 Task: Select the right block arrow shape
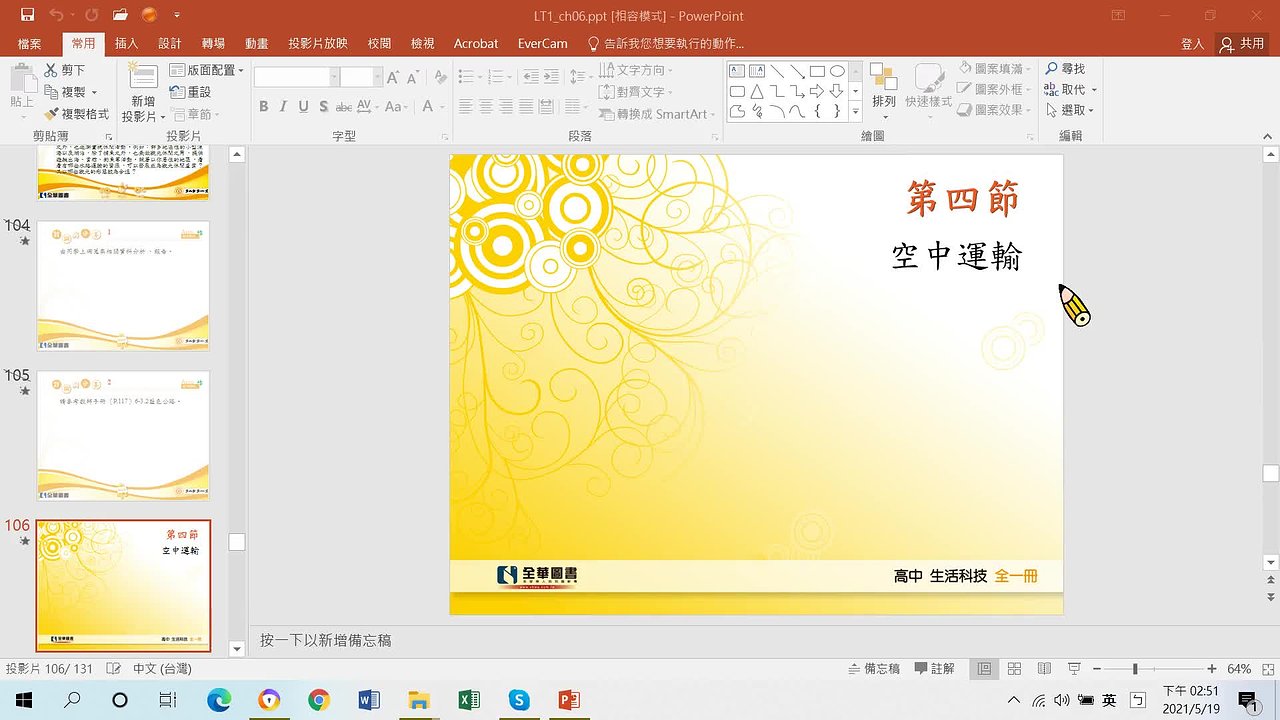coord(817,91)
